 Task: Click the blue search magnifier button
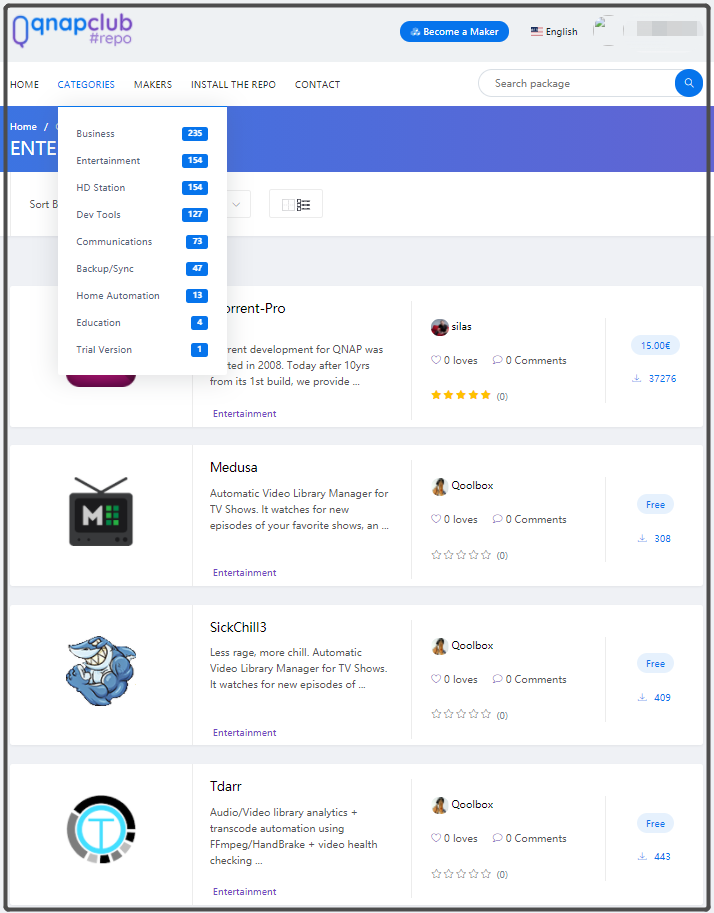[x=688, y=83]
